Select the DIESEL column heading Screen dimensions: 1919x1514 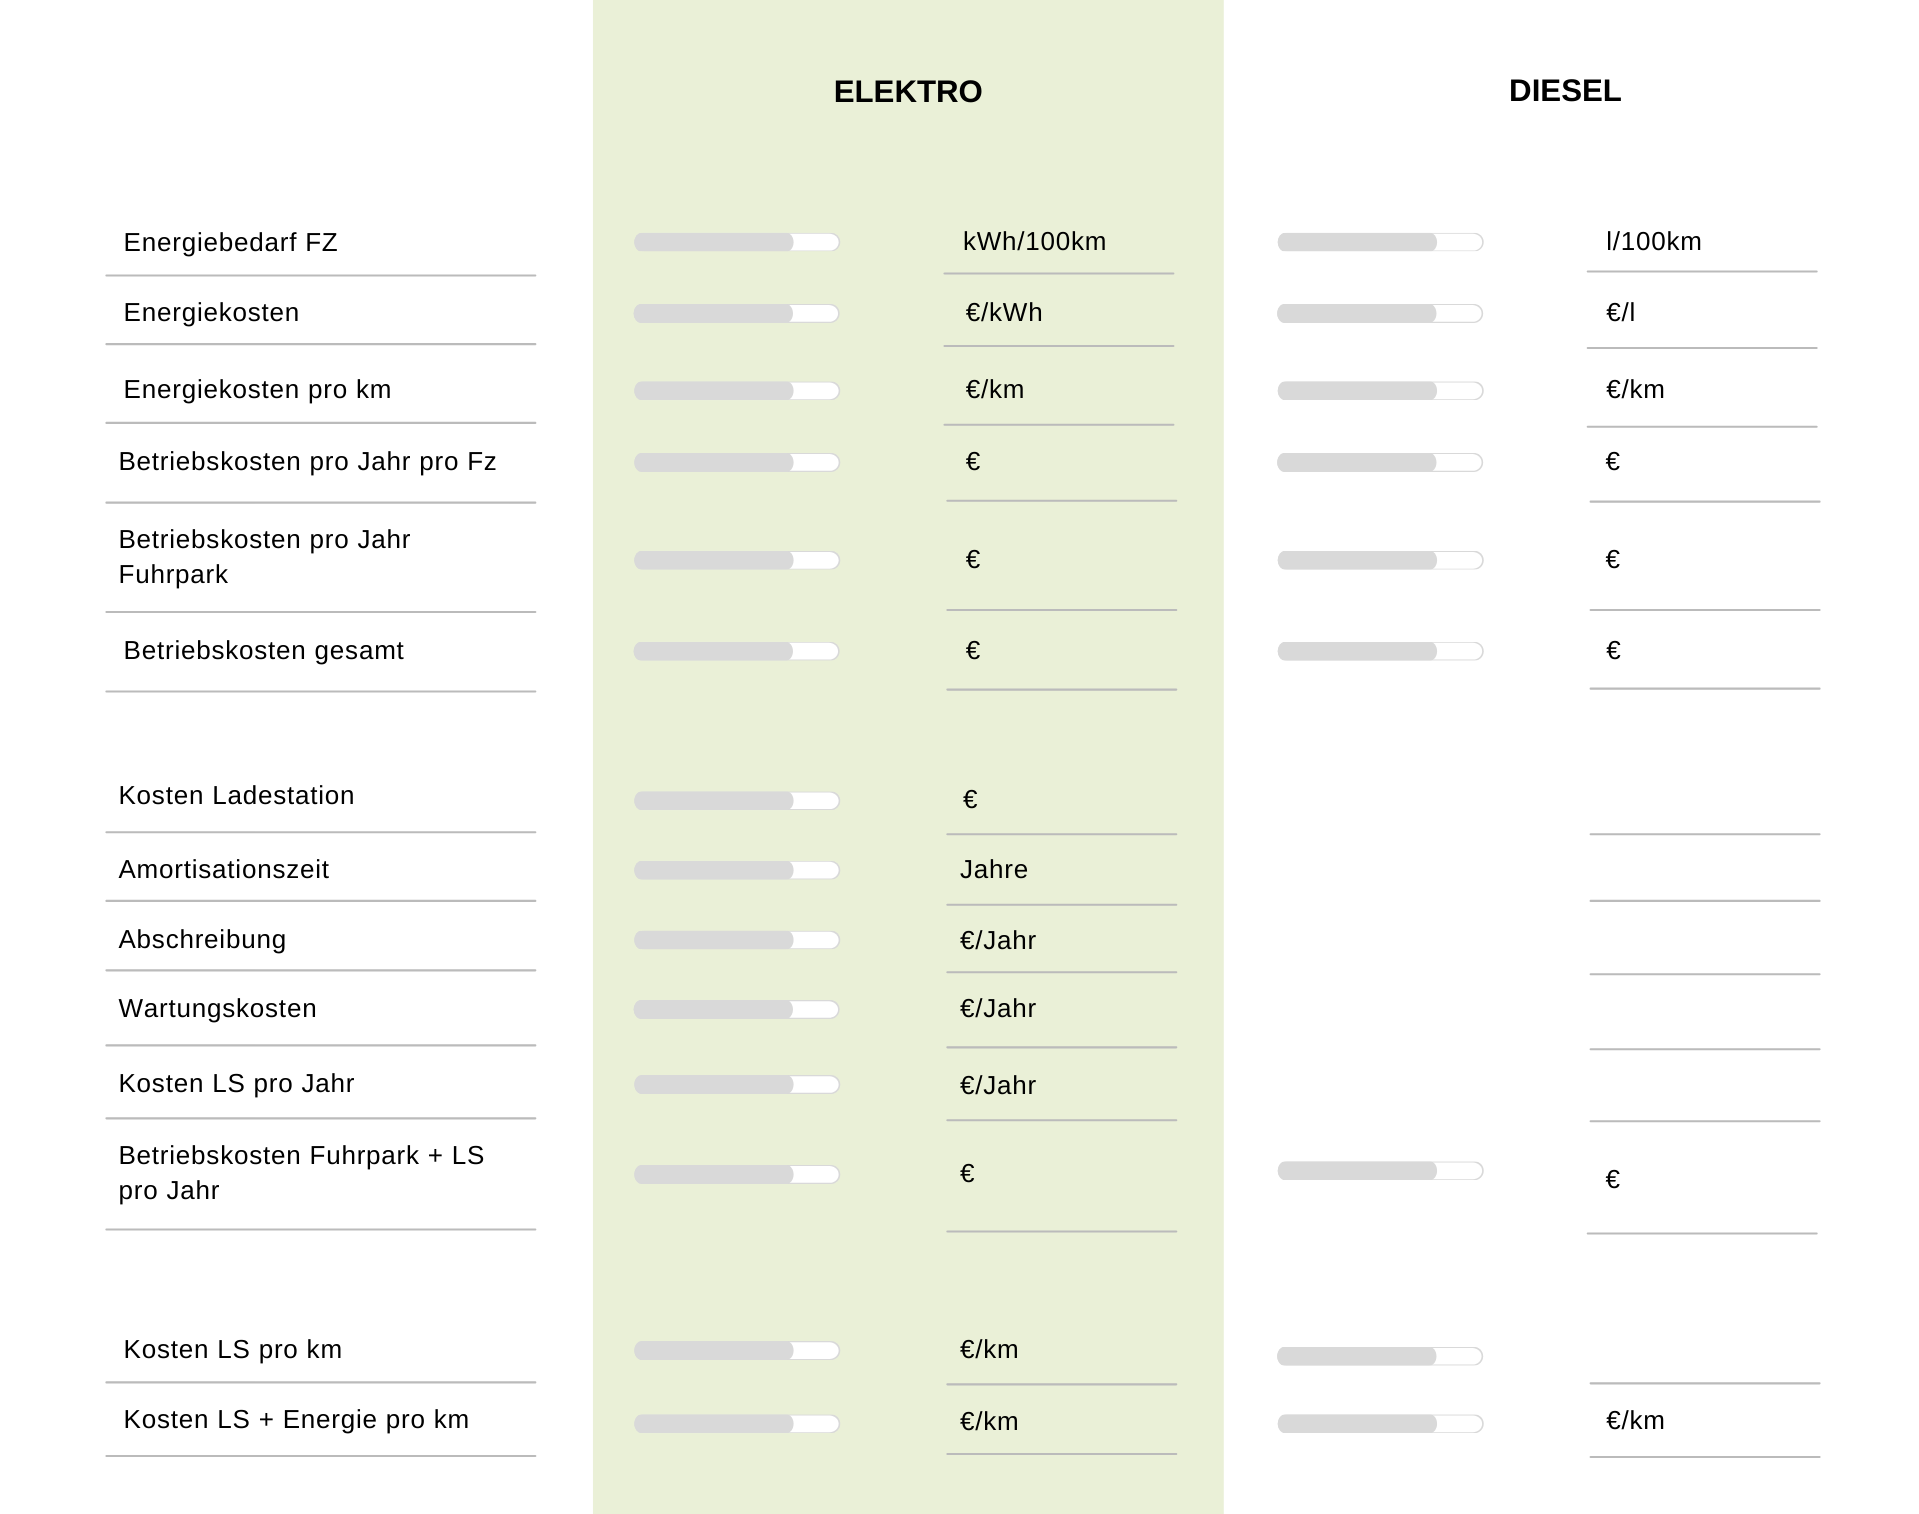pos(1564,91)
